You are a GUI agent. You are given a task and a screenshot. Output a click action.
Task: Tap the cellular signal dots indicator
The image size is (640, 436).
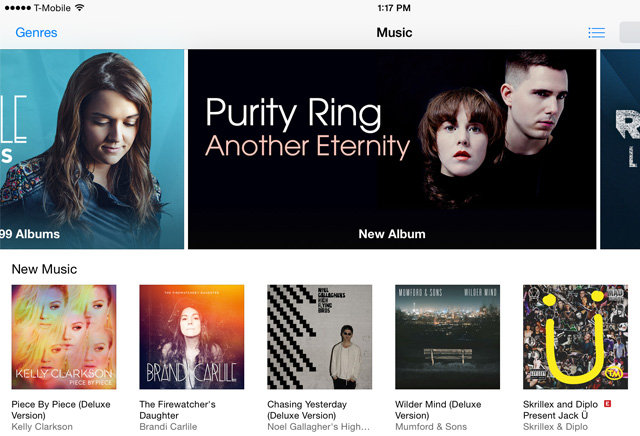click(x=18, y=8)
